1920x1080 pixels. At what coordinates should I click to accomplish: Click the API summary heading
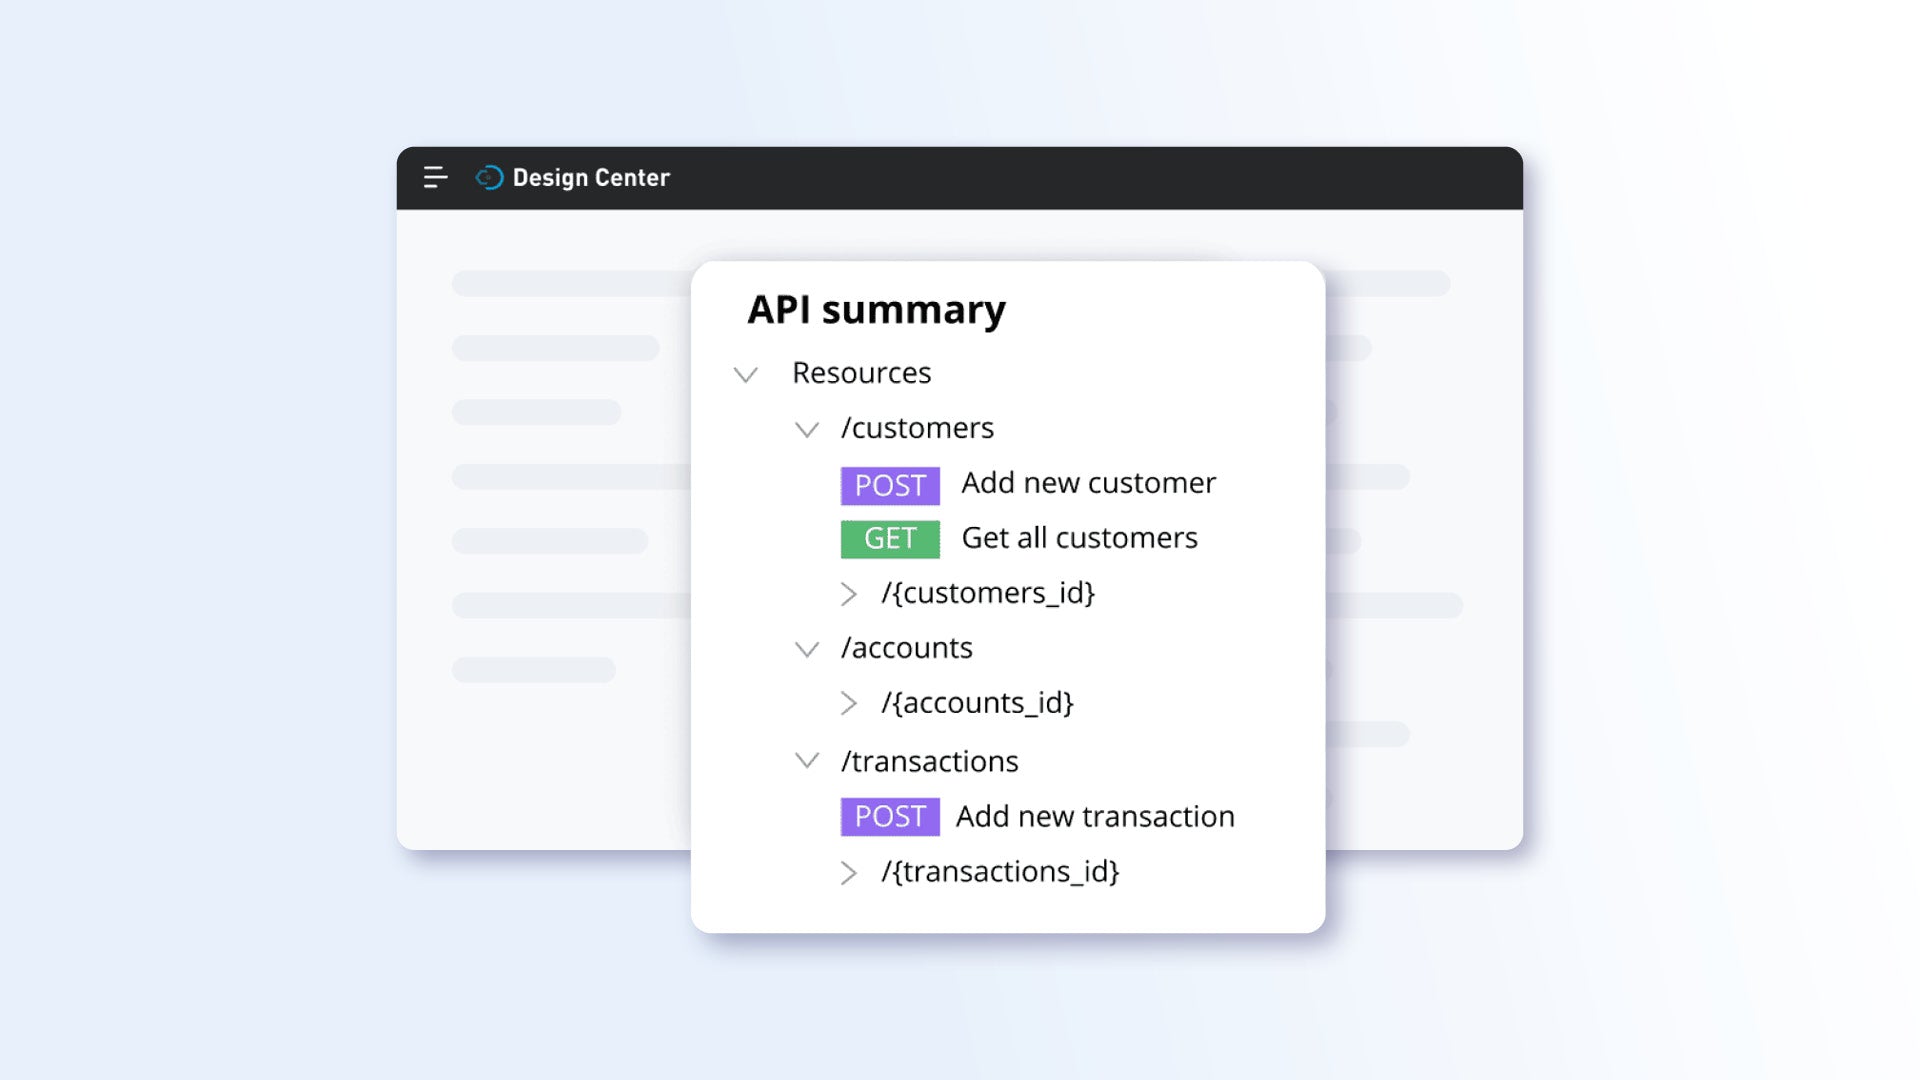click(x=876, y=310)
